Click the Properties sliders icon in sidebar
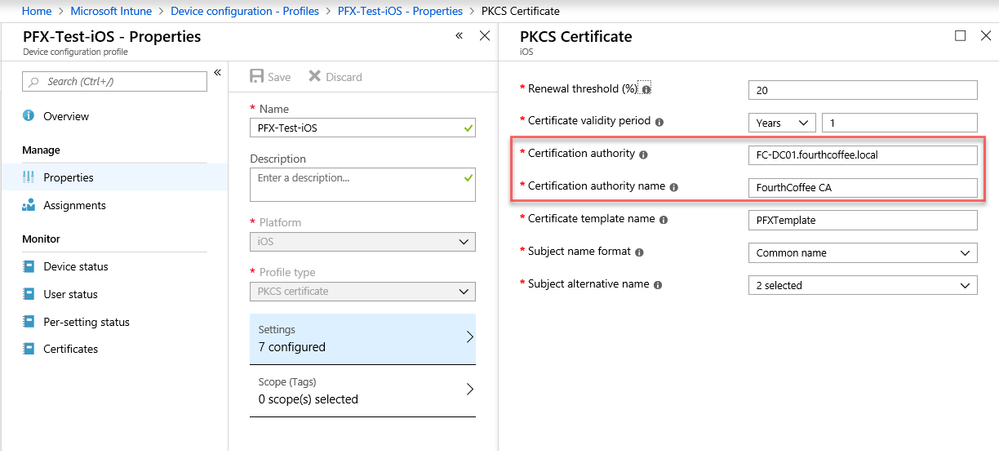 28,178
